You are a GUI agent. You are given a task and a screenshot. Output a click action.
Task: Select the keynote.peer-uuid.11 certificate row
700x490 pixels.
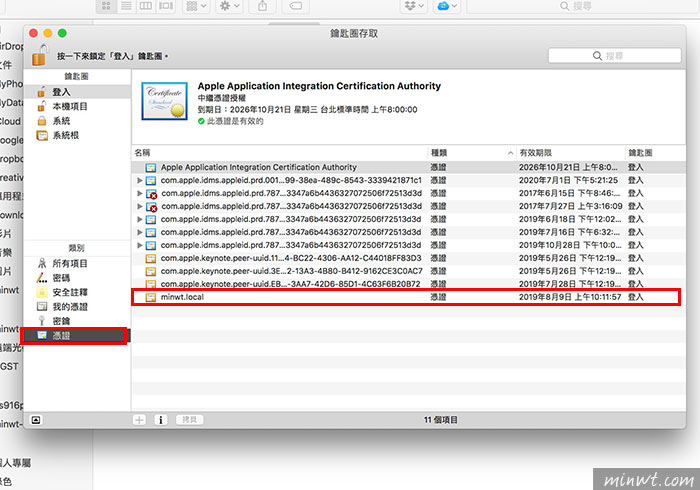pyautogui.click(x=408, y=258)
